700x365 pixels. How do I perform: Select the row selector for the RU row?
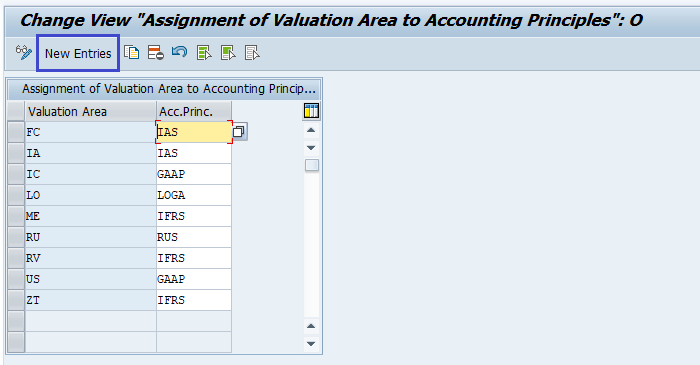coord(16,237)
